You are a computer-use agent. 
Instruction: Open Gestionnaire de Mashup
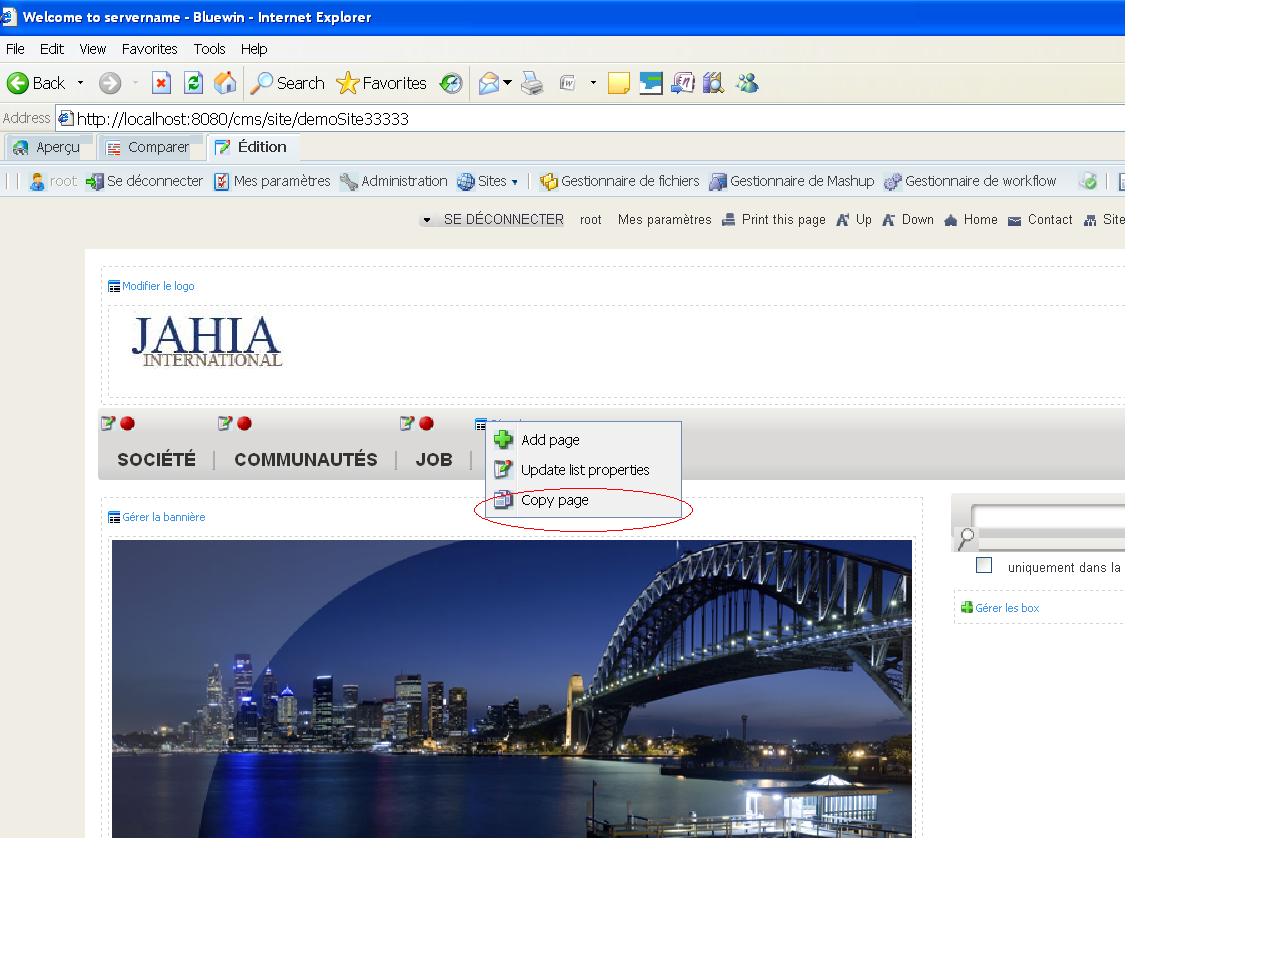tap(792, 181)
